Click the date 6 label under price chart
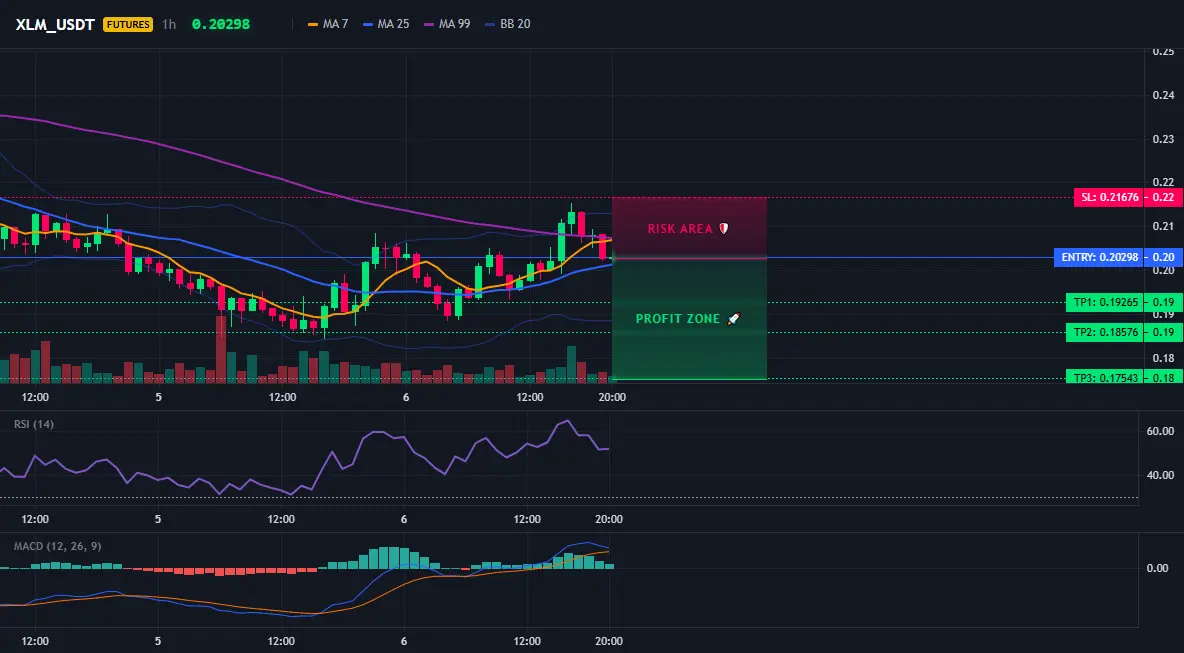The width and height of the screenshot is (1184, 653). tap(405, 397)
